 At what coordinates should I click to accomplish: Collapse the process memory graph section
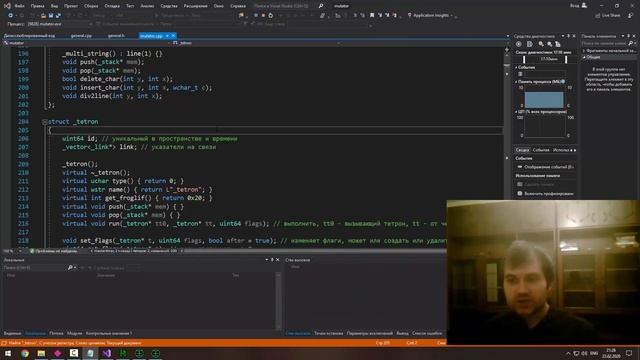pyautogui.click(x=516, y=82)
